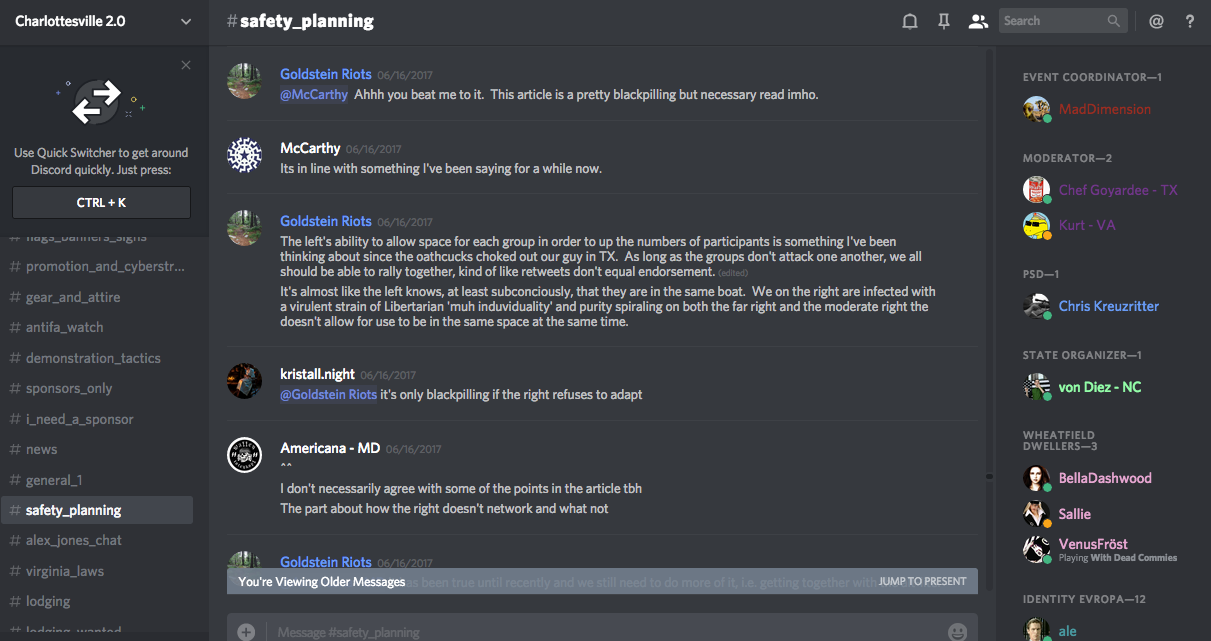Image resolution: width=1211 pixels, height=641 pixels.
Task: Open help question mark icon
Action: (1190, 21)
